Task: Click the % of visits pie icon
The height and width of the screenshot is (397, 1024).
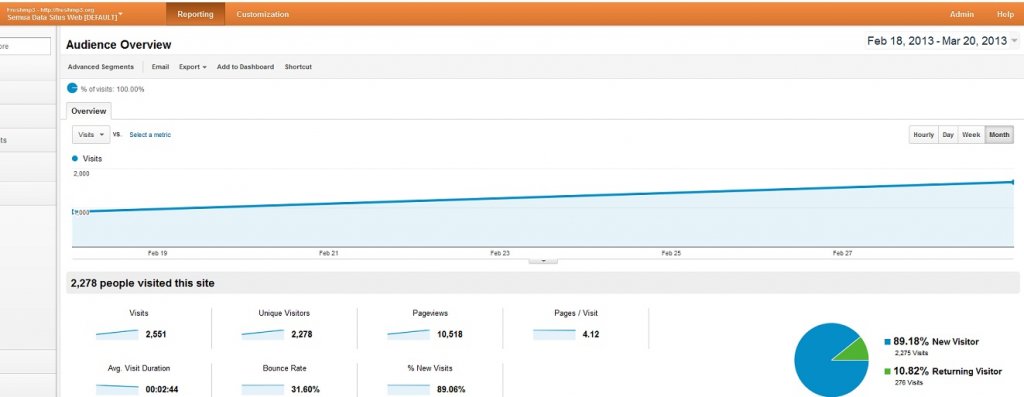Action: (x=72, y=88)
